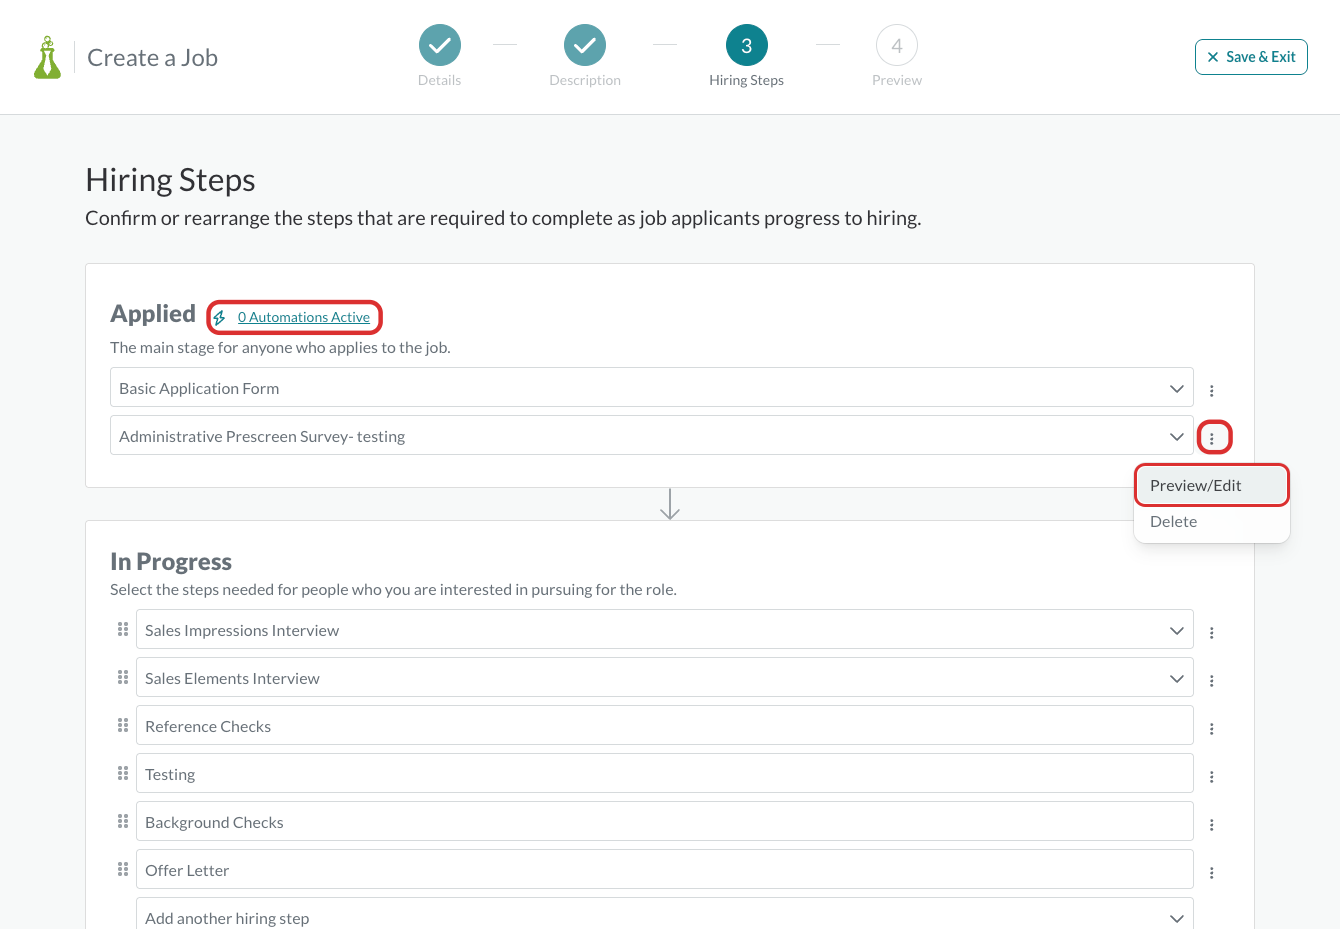1340x929 pixels.
Task: Click drag handle for Offer Letter
Action: pyautogui.click(x=123, y=869)
